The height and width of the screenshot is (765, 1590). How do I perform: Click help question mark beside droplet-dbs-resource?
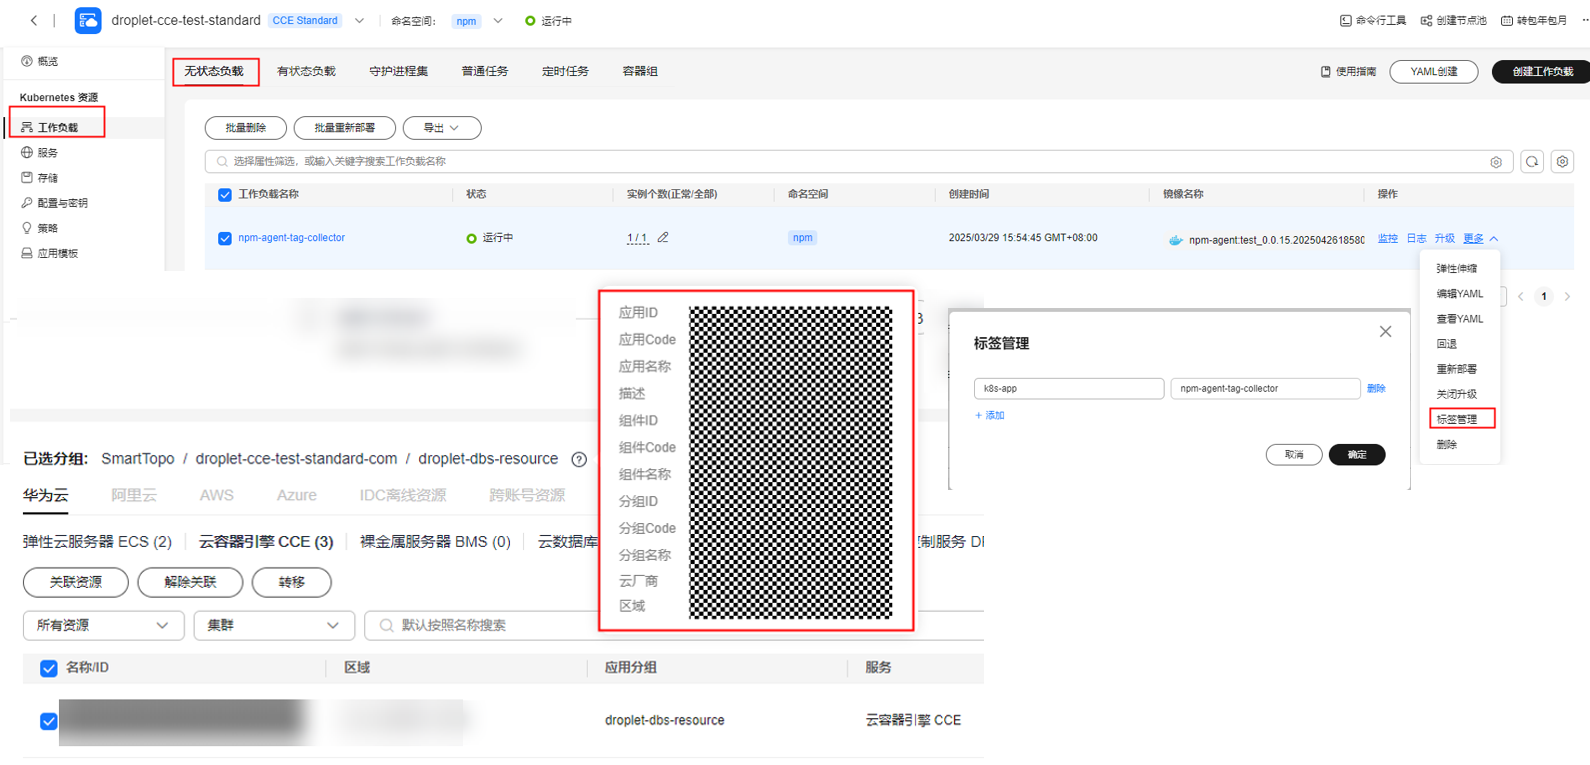click(x=579, y=460)
